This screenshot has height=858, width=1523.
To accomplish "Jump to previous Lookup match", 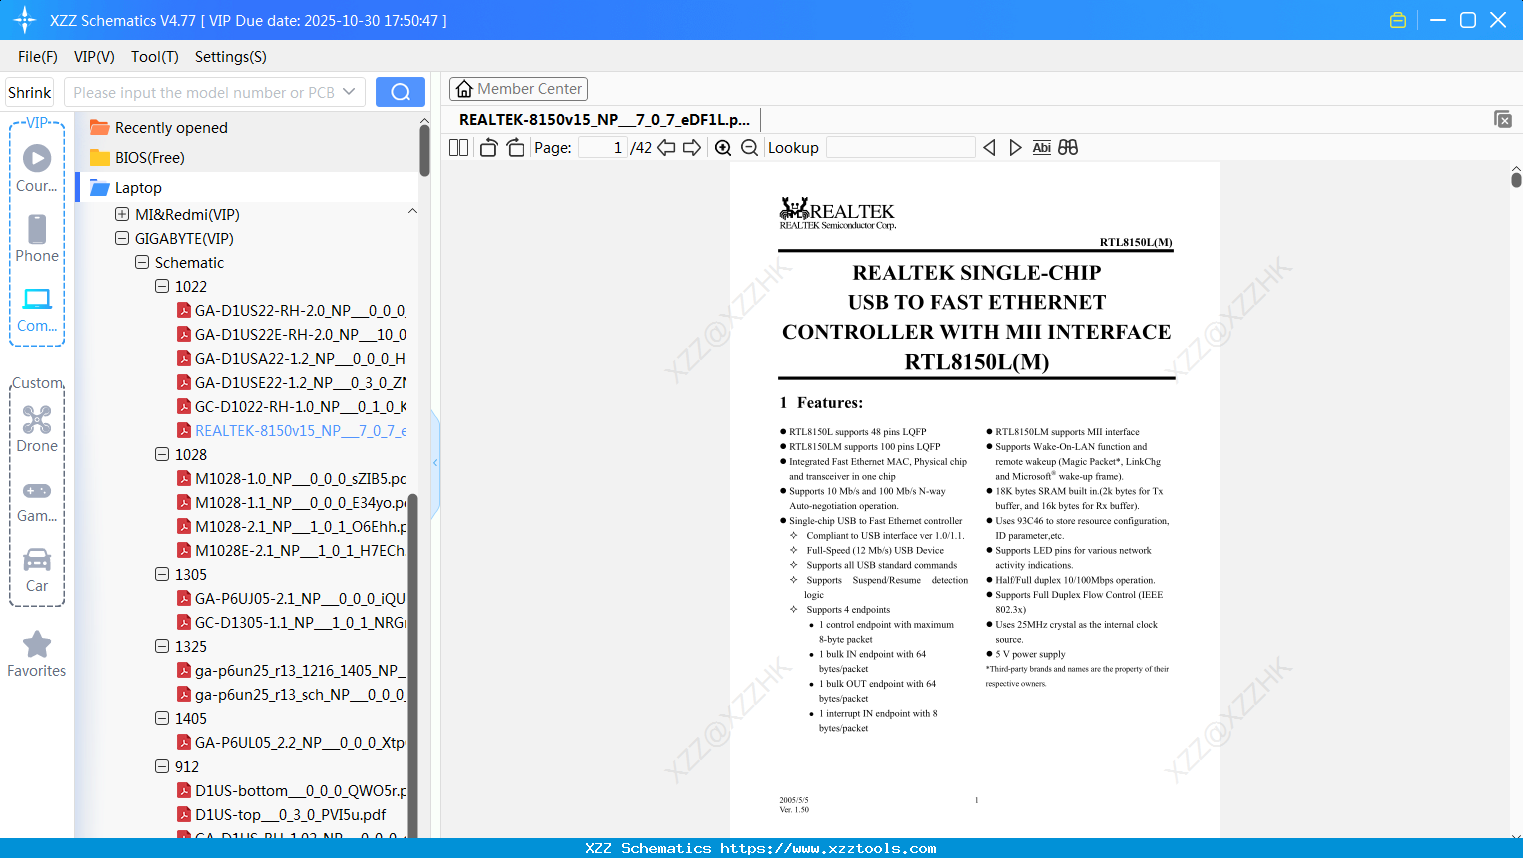I will tap(989, 148).
